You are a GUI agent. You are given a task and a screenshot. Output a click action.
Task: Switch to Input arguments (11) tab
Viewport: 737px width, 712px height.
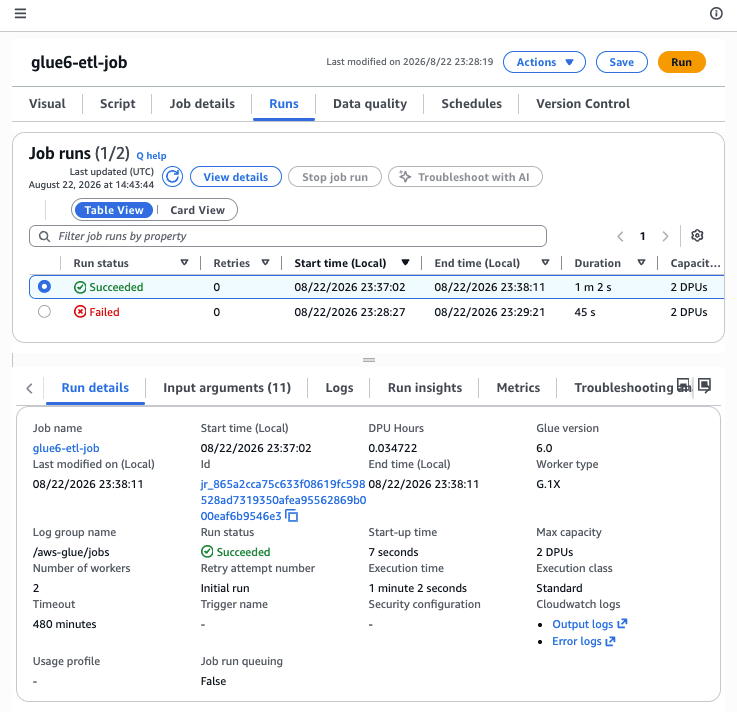click(227, 388)
